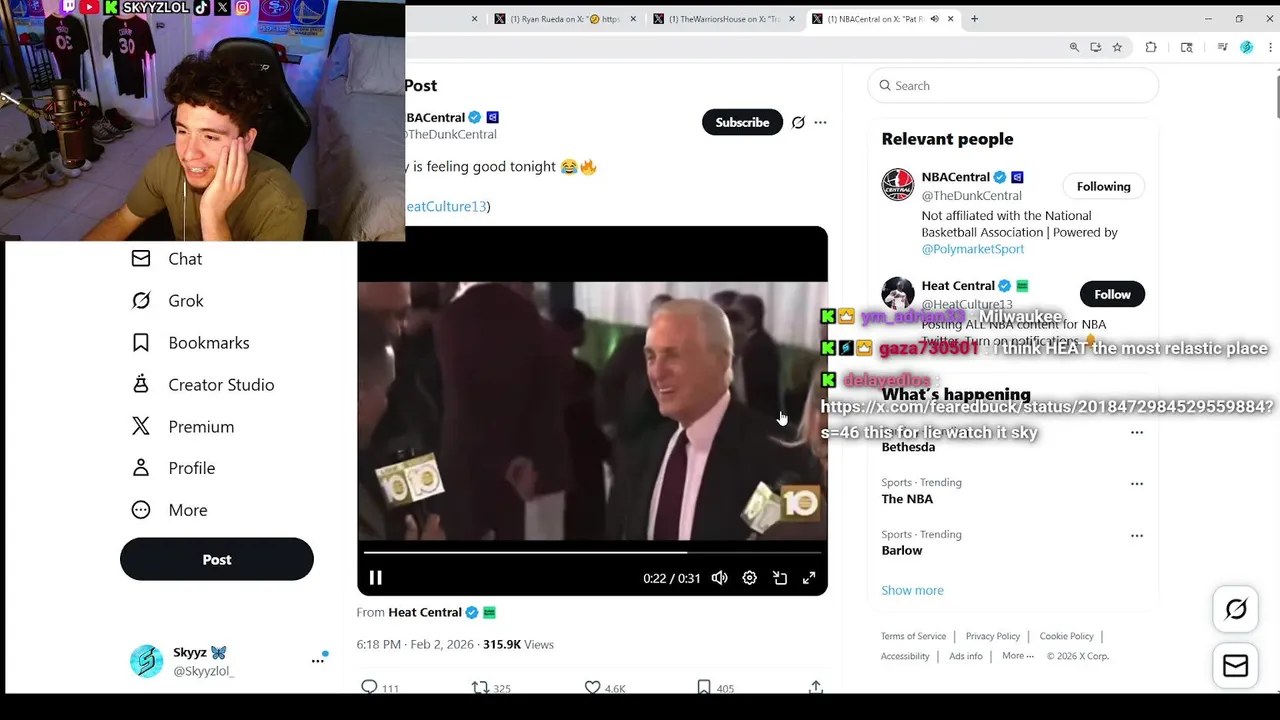The width and height of the screenshot is (1280, 720).
Task: Open Ads info footer link
Action: [967, 656]
